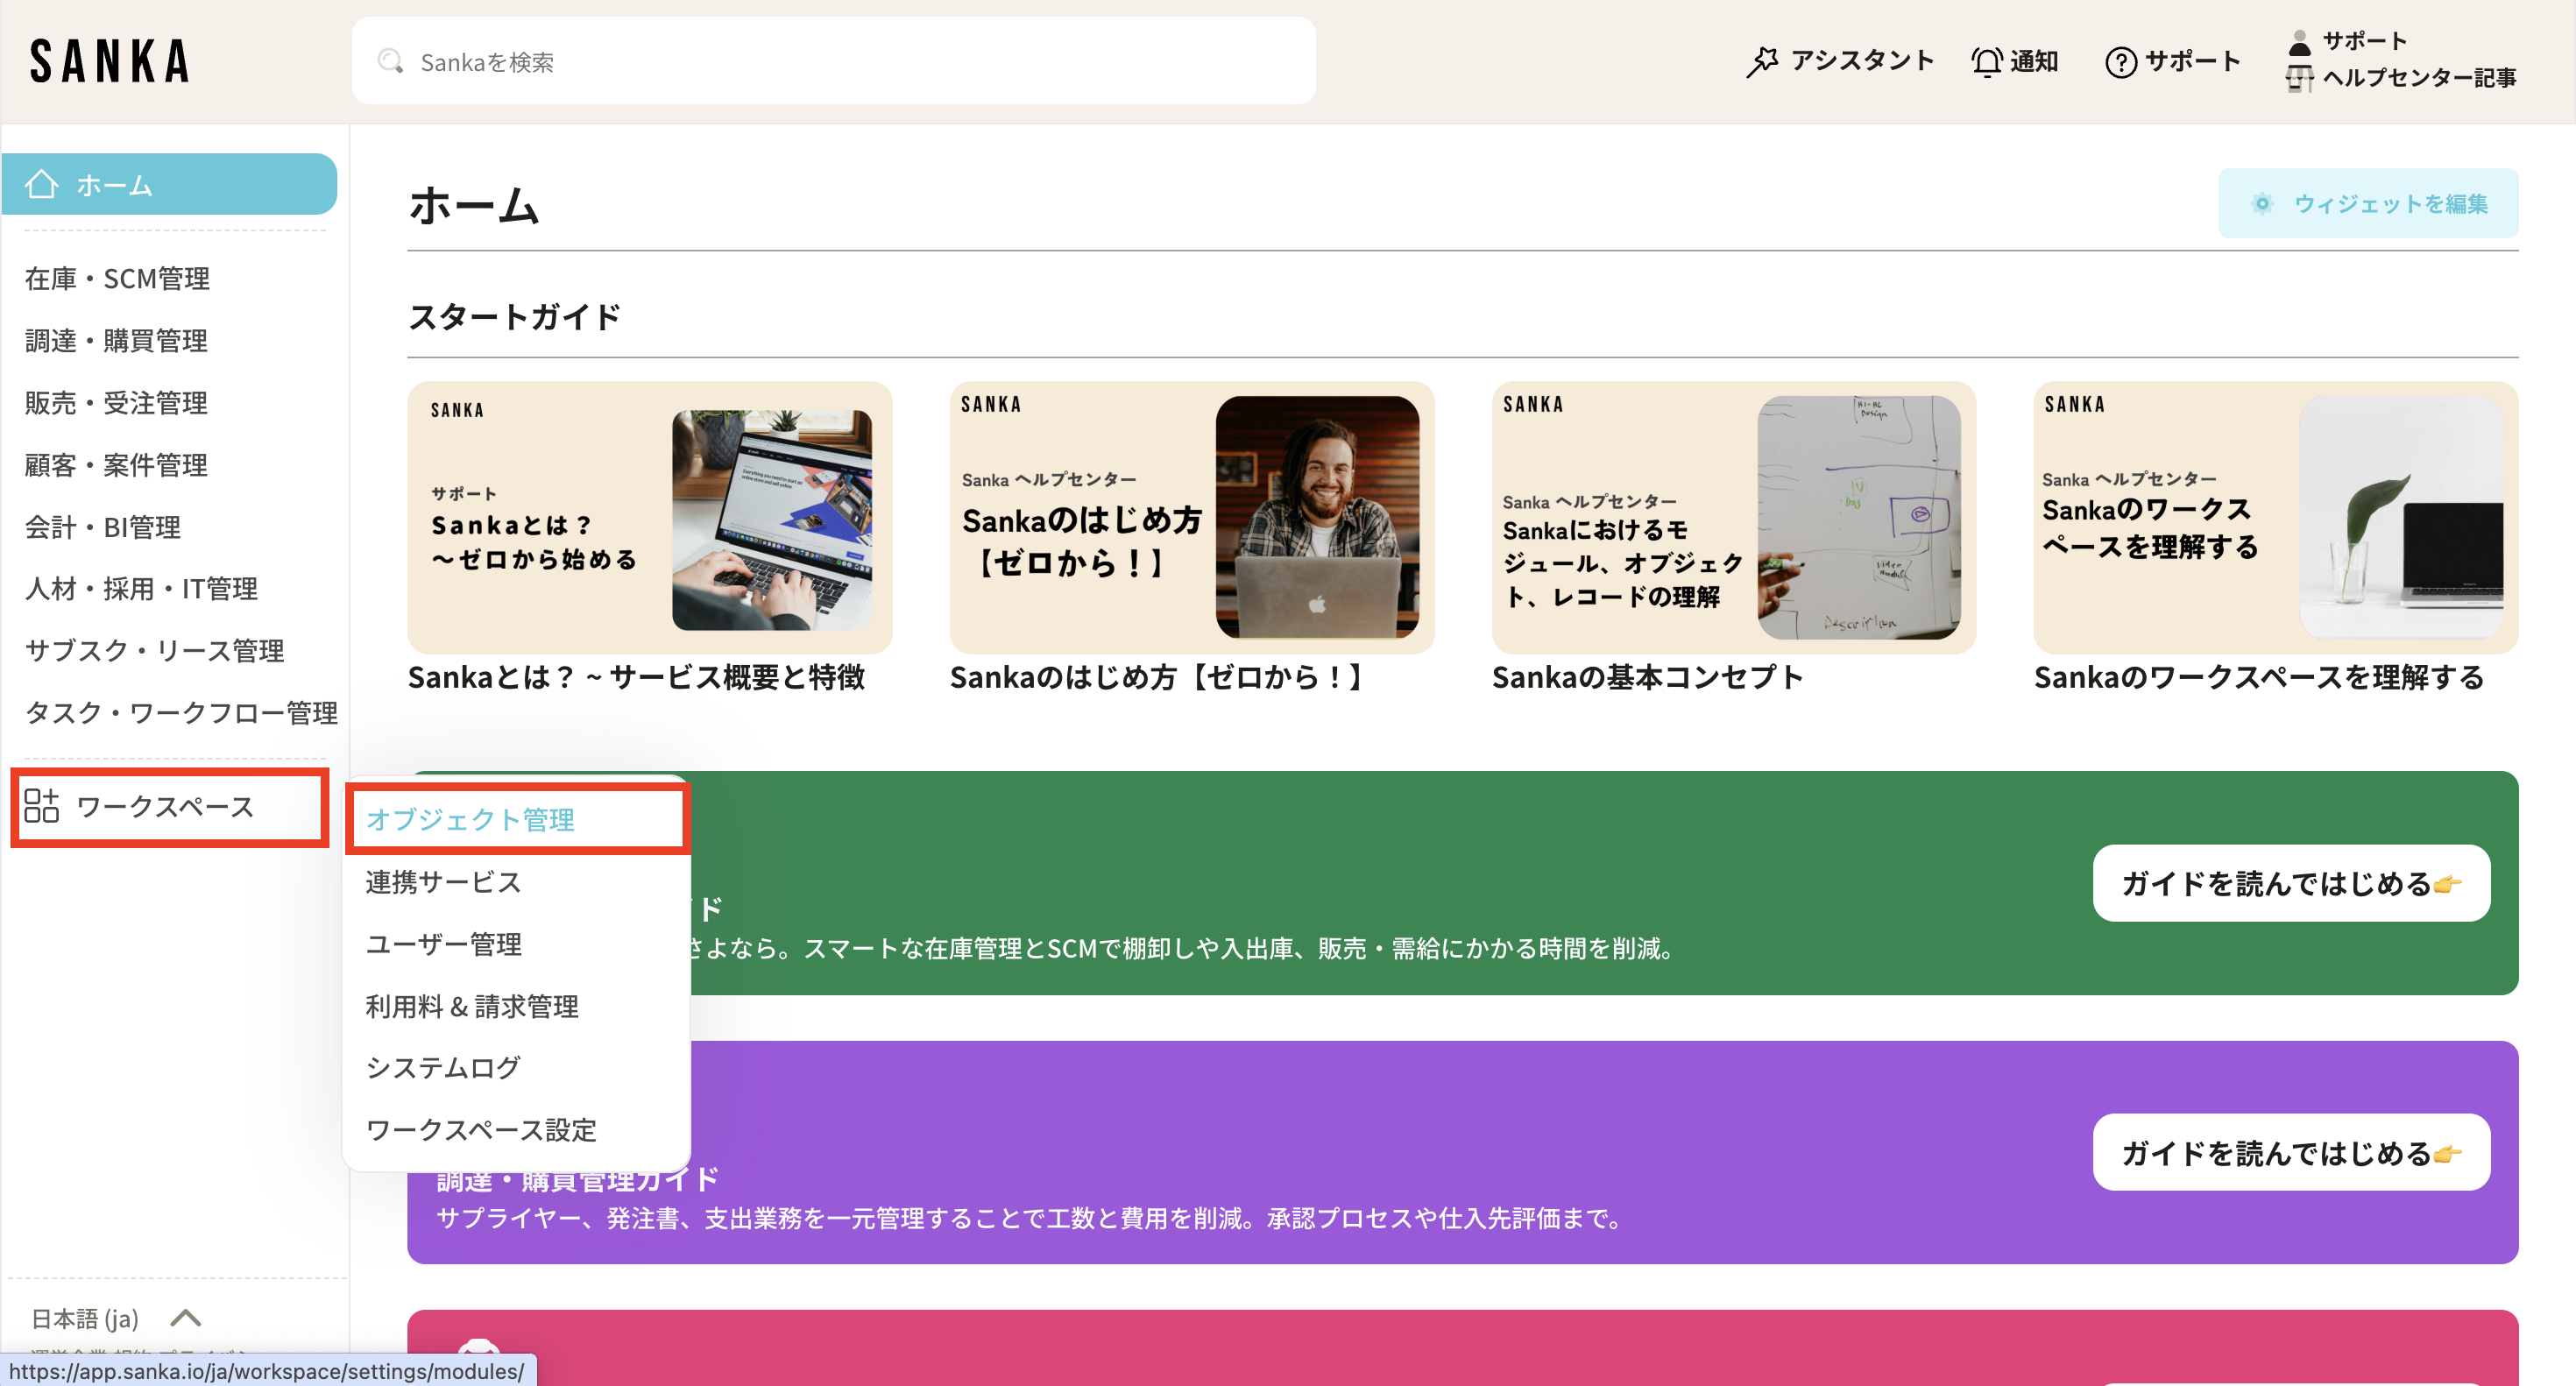
Task: Open the Sankaのはじめ方 guide thumbnail
Action: click(1191, 518)
